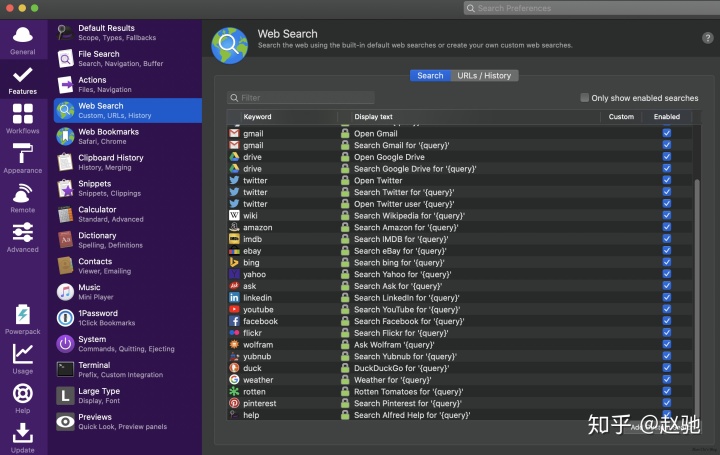Select Calculator feature
This screenshot has width=720, height=455.
[x=128, y=214]
